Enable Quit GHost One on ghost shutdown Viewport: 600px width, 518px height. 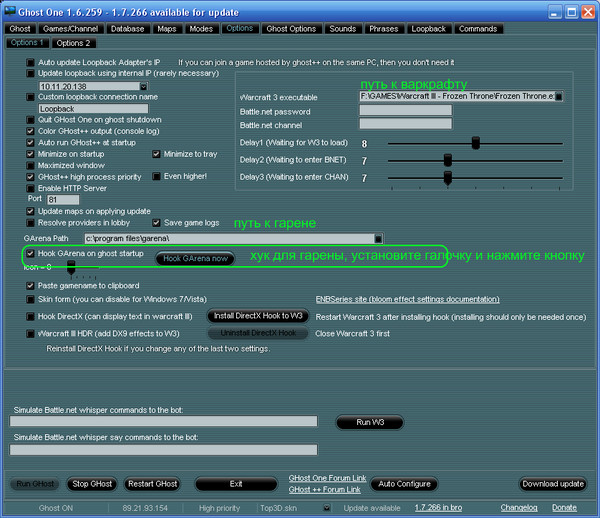click(30, 120)
